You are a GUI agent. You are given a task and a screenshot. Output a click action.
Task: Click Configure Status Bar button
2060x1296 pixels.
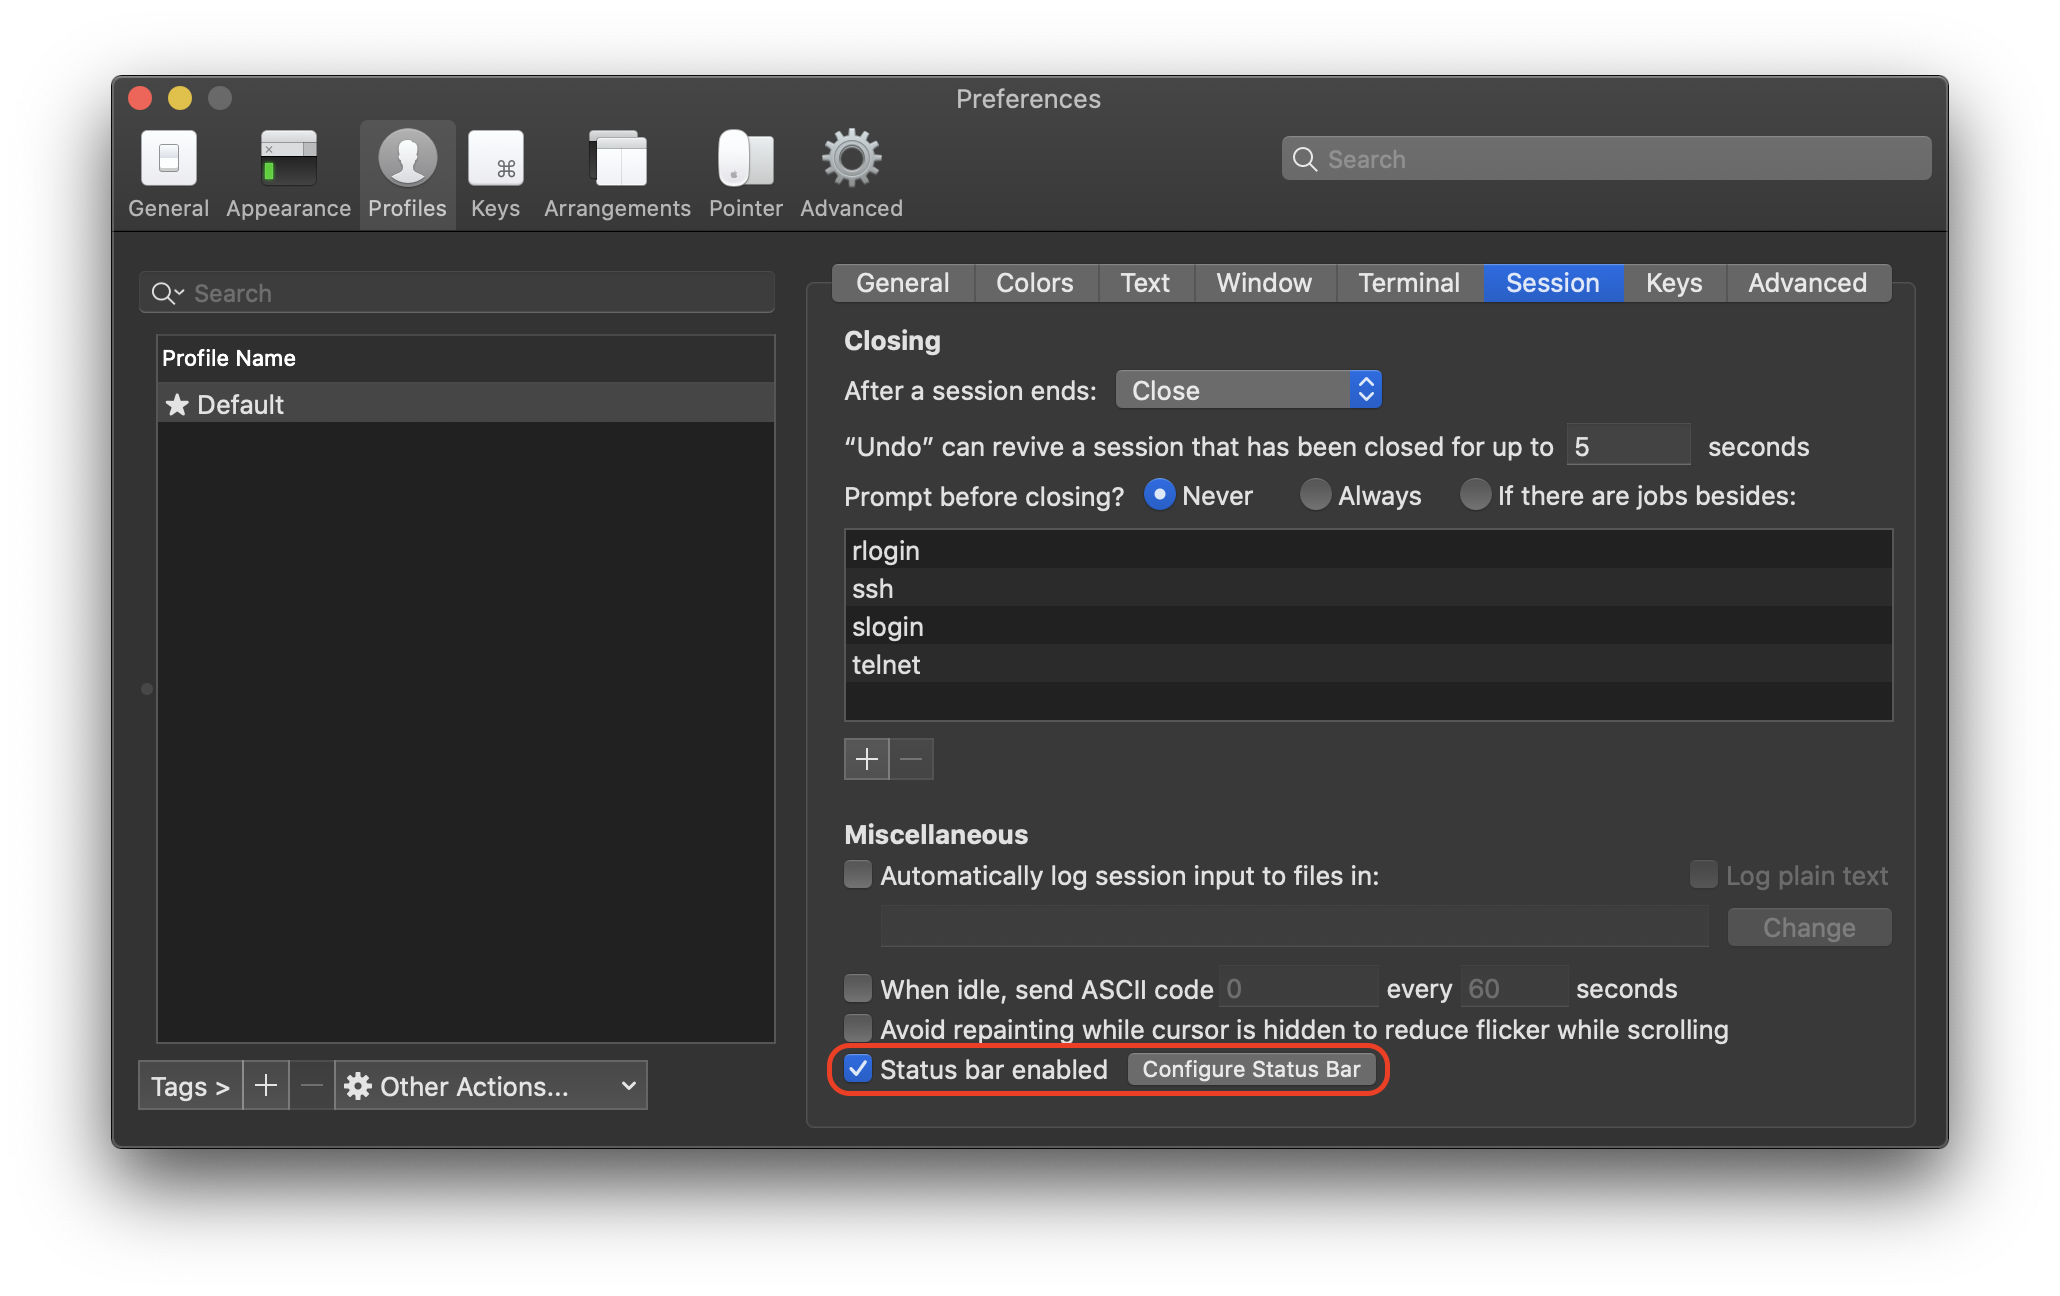click(1250, 1069)
